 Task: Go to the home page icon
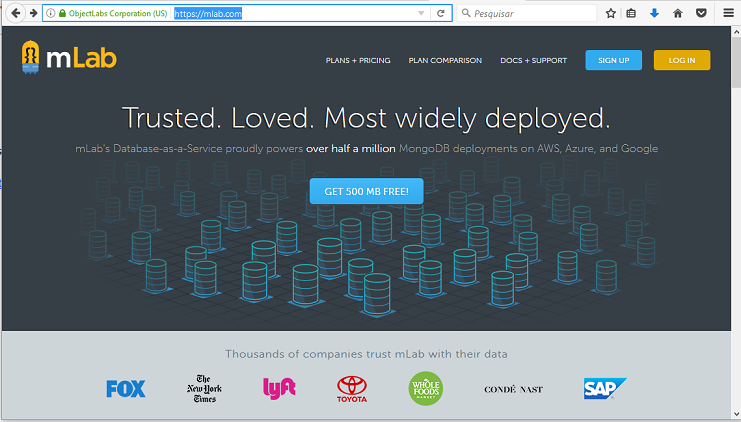tap(678, 13)
